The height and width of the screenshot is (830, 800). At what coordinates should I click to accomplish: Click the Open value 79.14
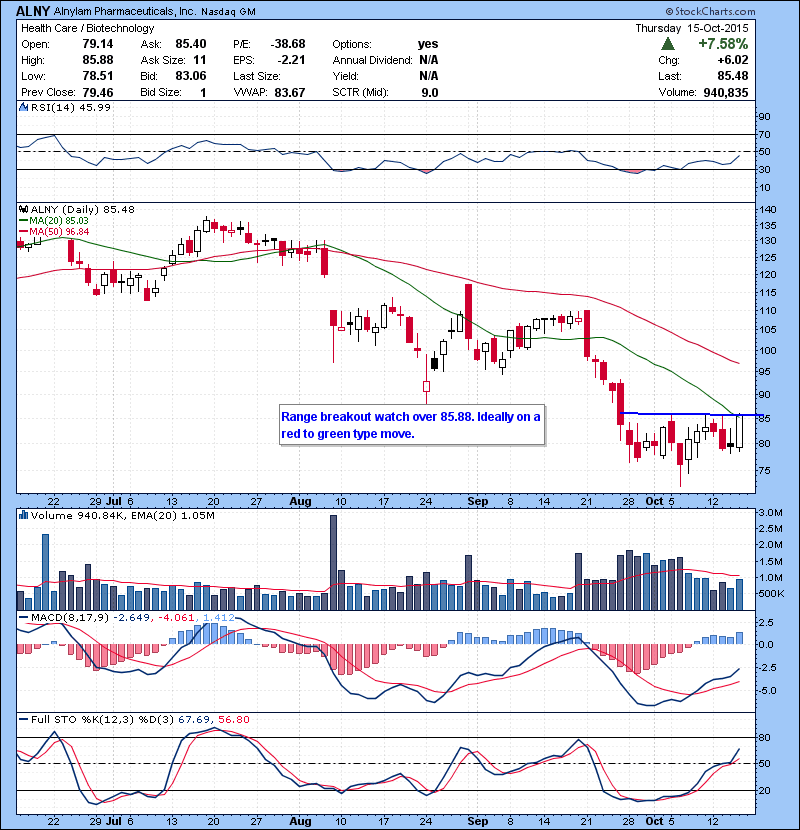click(x=98, y=44)
